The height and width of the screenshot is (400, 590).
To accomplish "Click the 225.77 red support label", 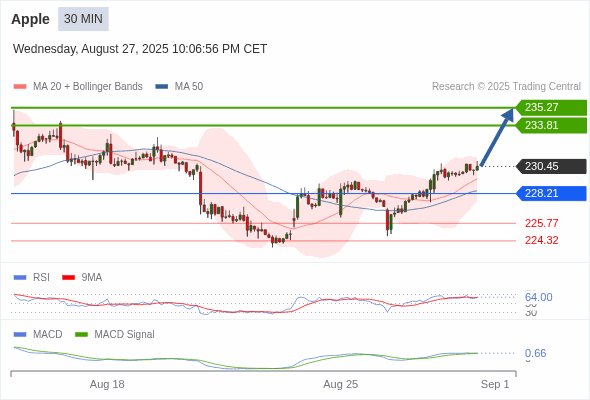I will tap(541, 223).
